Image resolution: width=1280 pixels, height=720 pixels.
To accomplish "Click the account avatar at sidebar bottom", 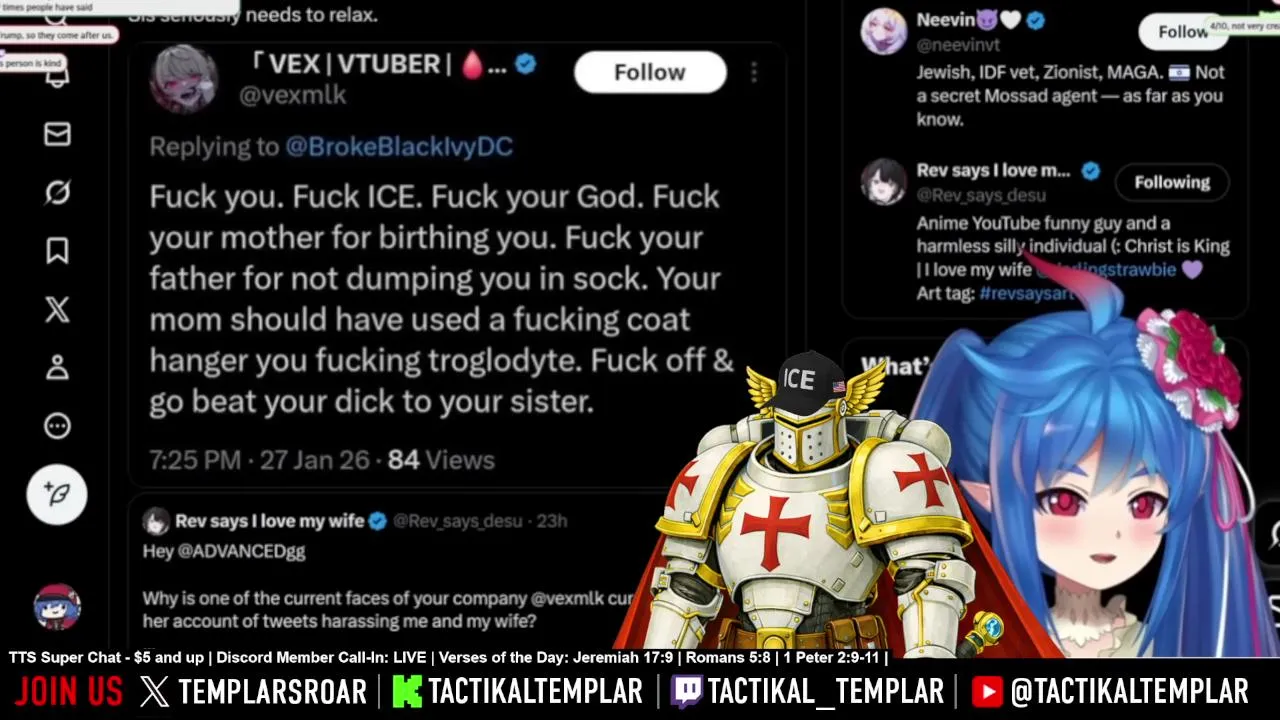I will 57,607.
